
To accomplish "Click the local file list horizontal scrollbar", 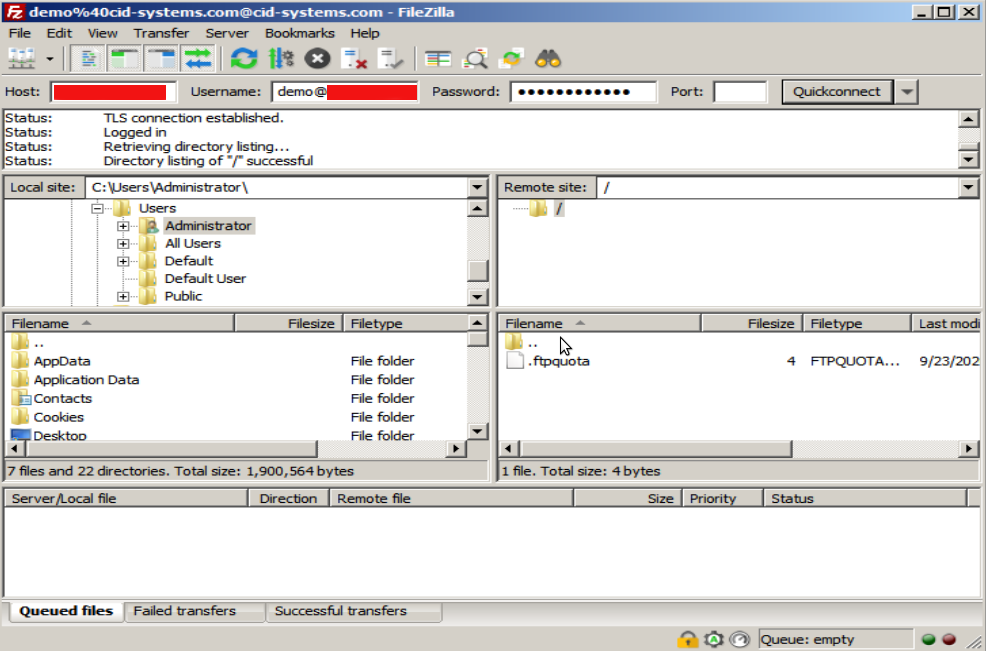I will 170,448.
